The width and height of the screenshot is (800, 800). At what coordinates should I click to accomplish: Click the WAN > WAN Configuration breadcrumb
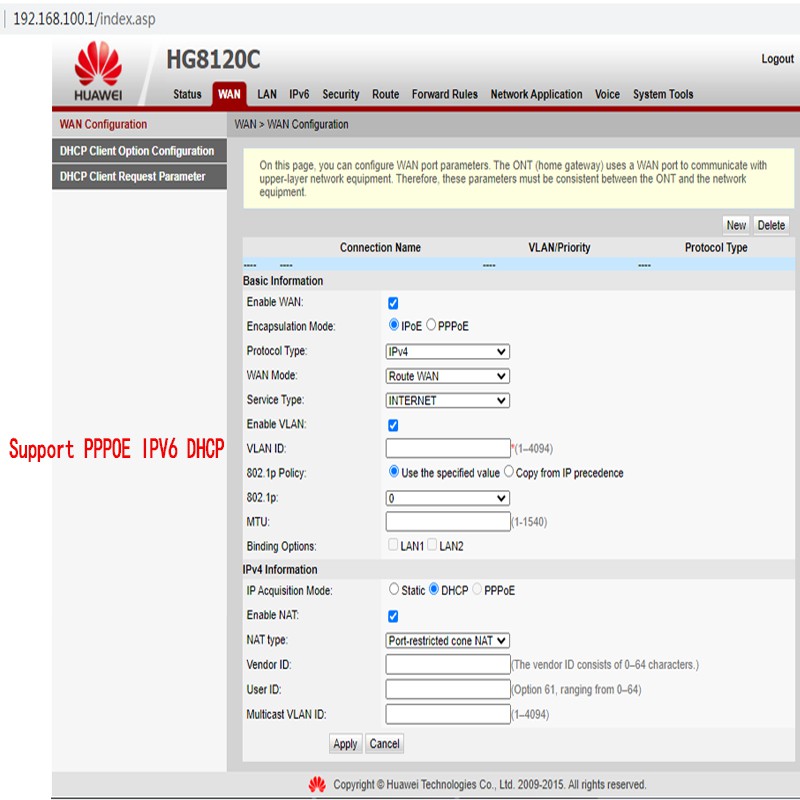[291, 124]
